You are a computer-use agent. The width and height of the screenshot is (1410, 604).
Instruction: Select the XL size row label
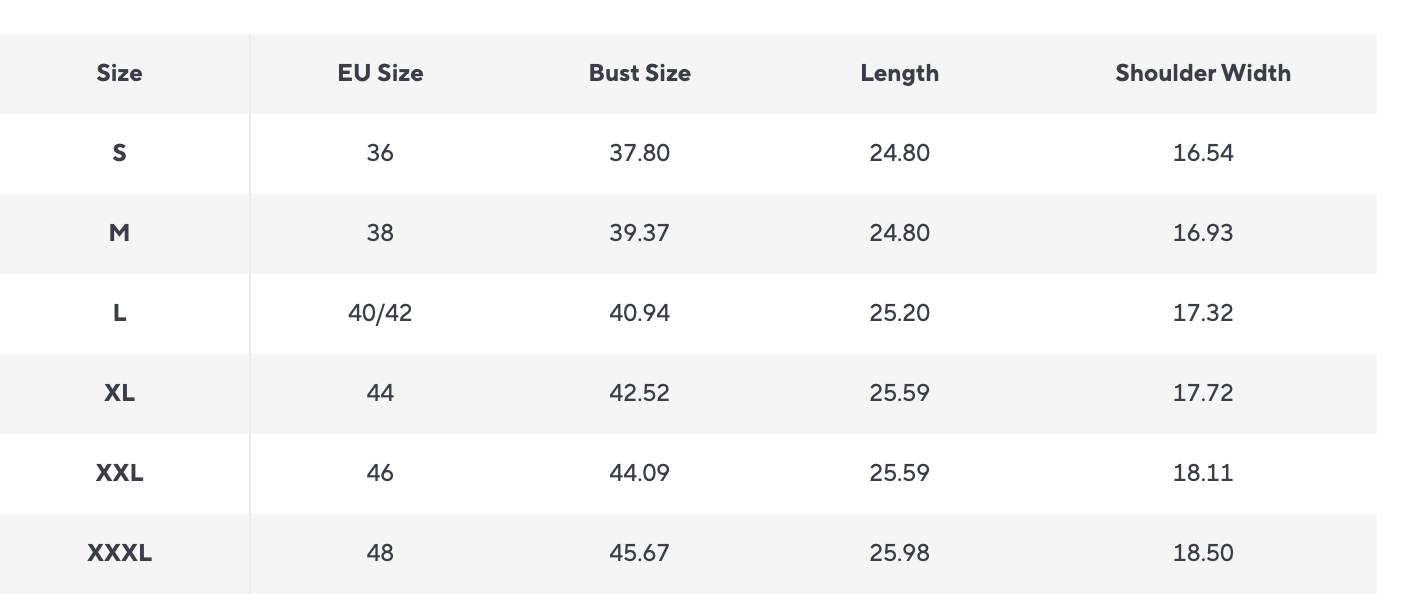coord(119,393)
